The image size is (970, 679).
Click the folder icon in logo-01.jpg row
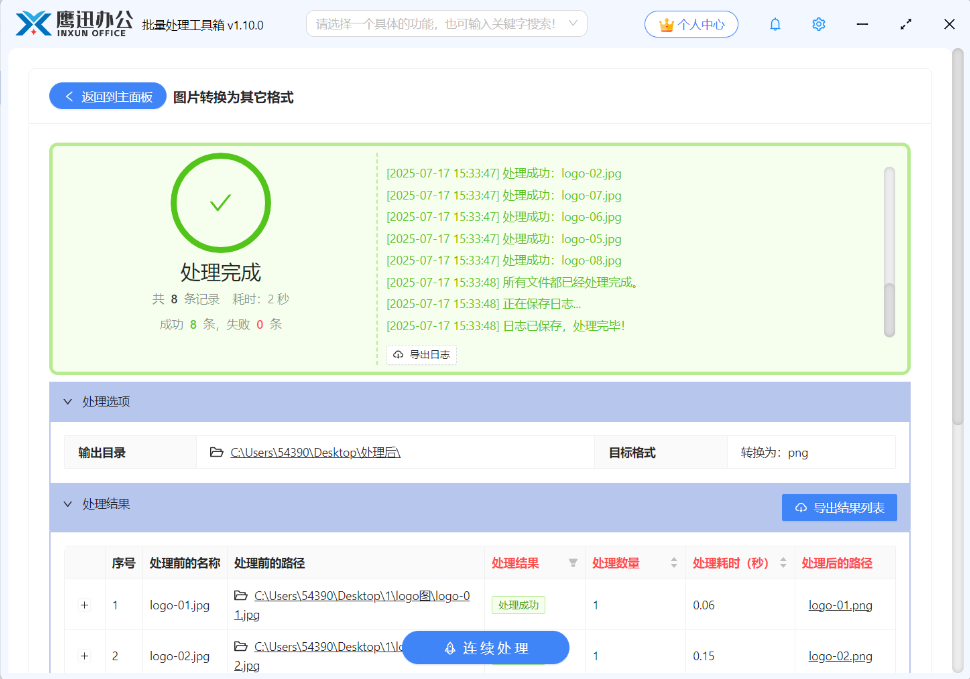(240, 595)
